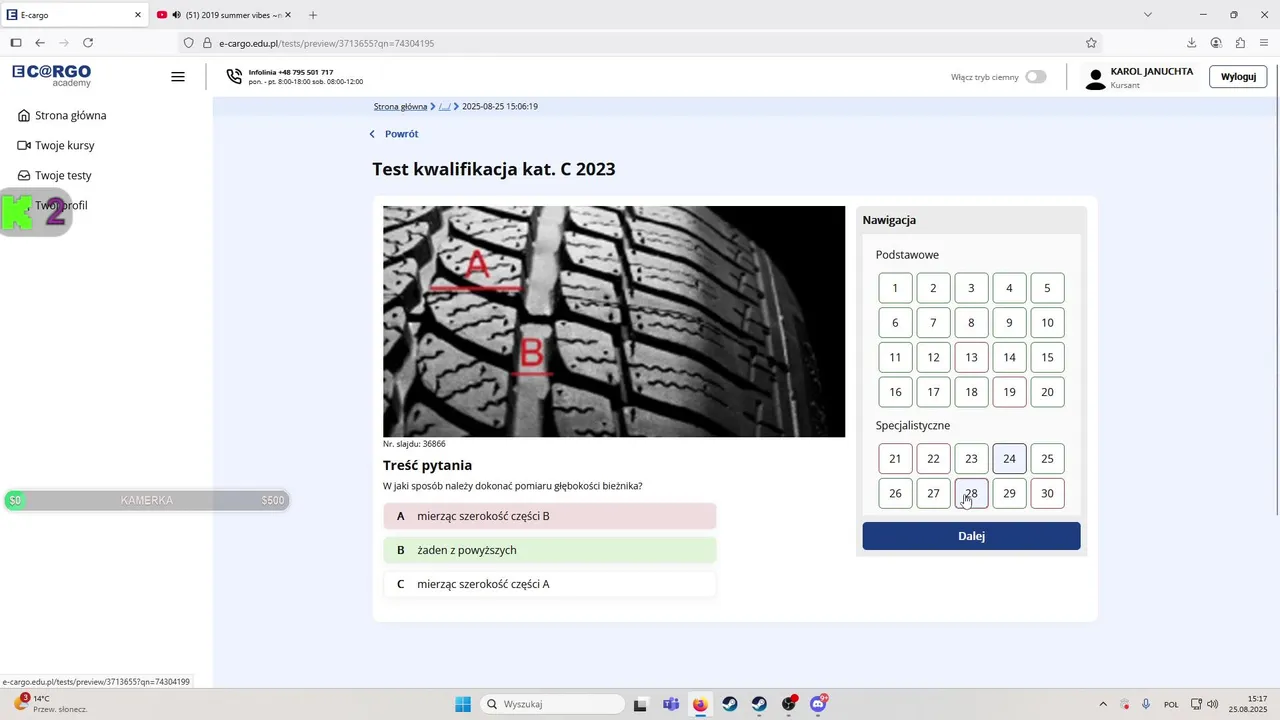Click the padlock site info icon

(x=208, y=43)
